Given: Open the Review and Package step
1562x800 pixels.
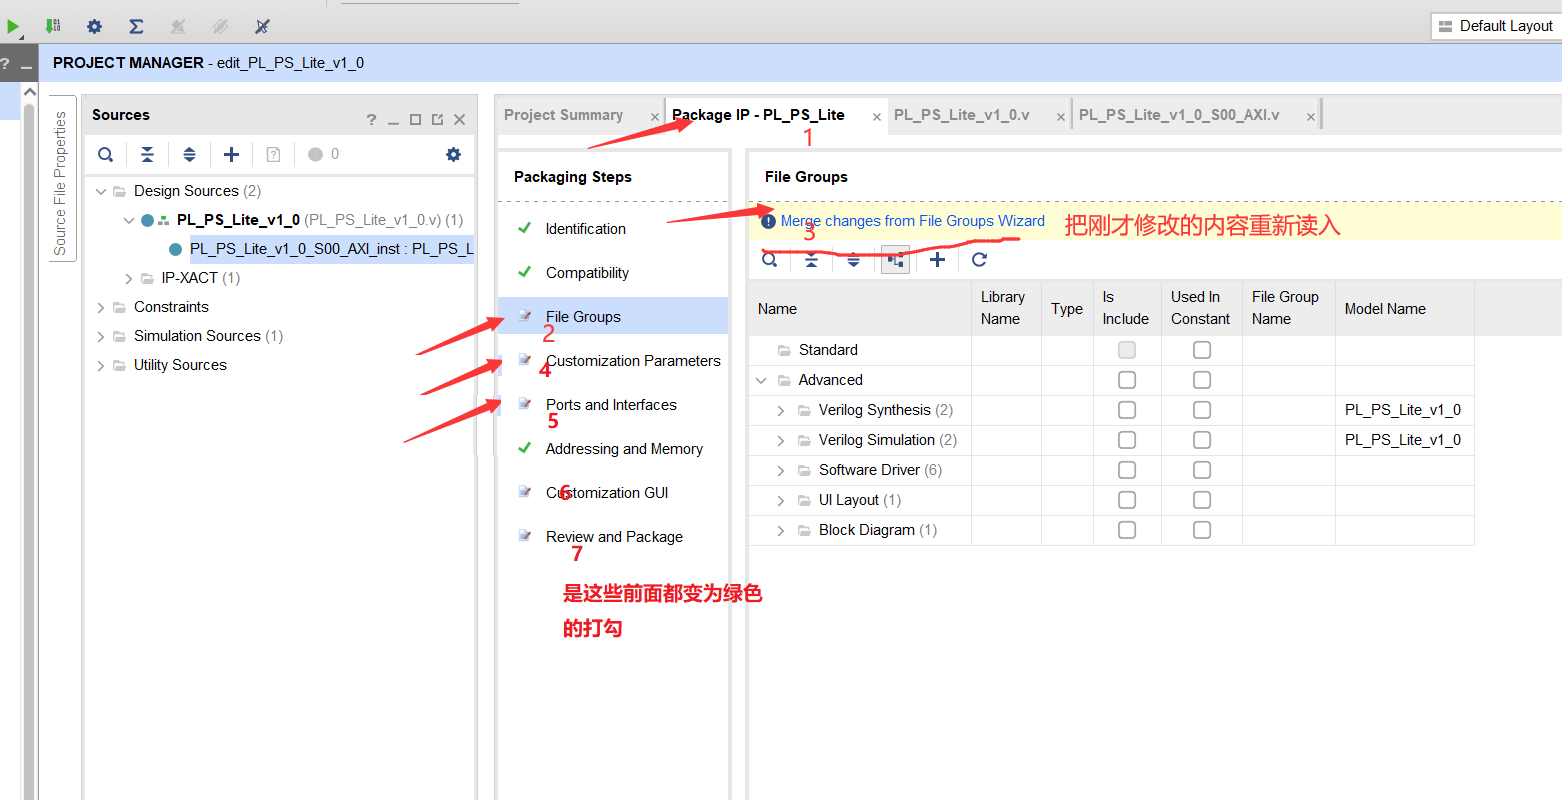Looking at the screenshot, I should pyautogui.click(x=614, y=537).
